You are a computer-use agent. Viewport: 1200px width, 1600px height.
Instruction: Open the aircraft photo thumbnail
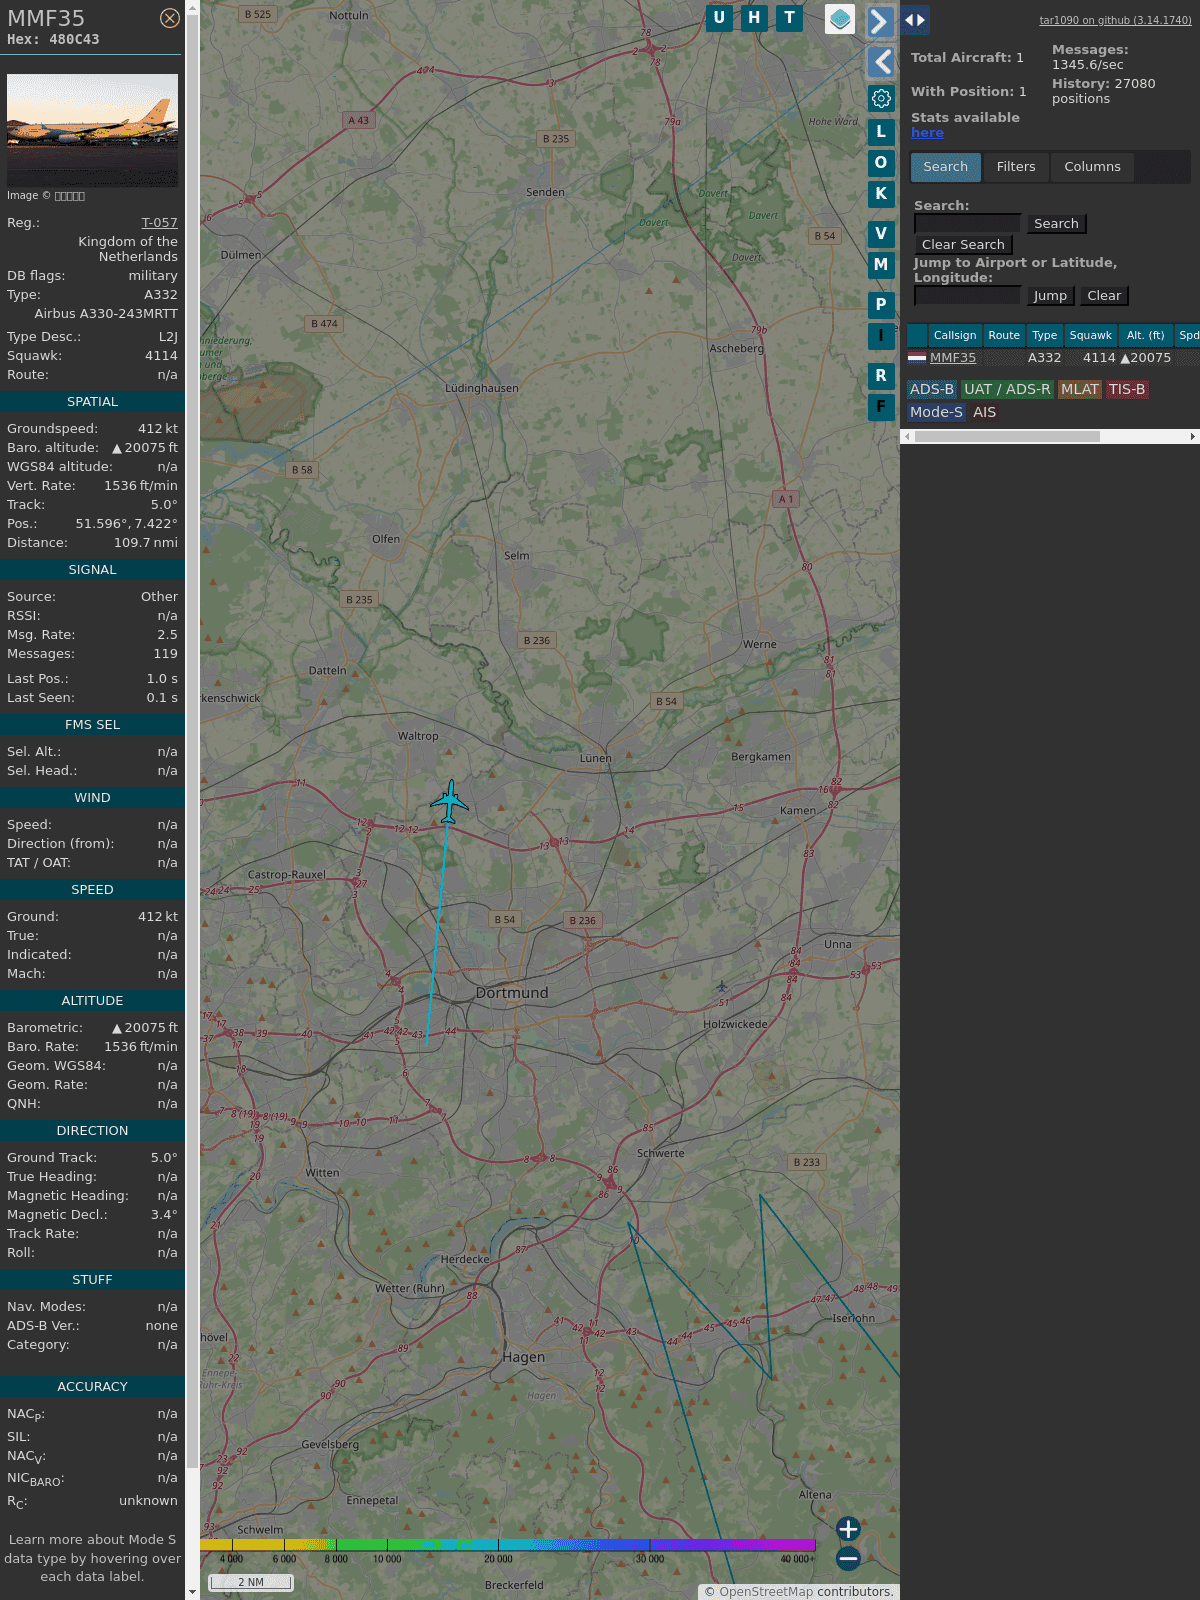tap(92, 130)
